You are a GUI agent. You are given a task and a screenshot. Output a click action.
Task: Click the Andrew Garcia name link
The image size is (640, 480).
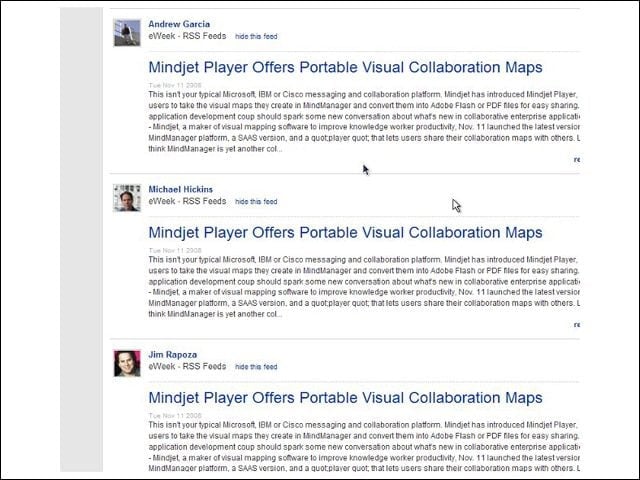[x=179, y=24]
